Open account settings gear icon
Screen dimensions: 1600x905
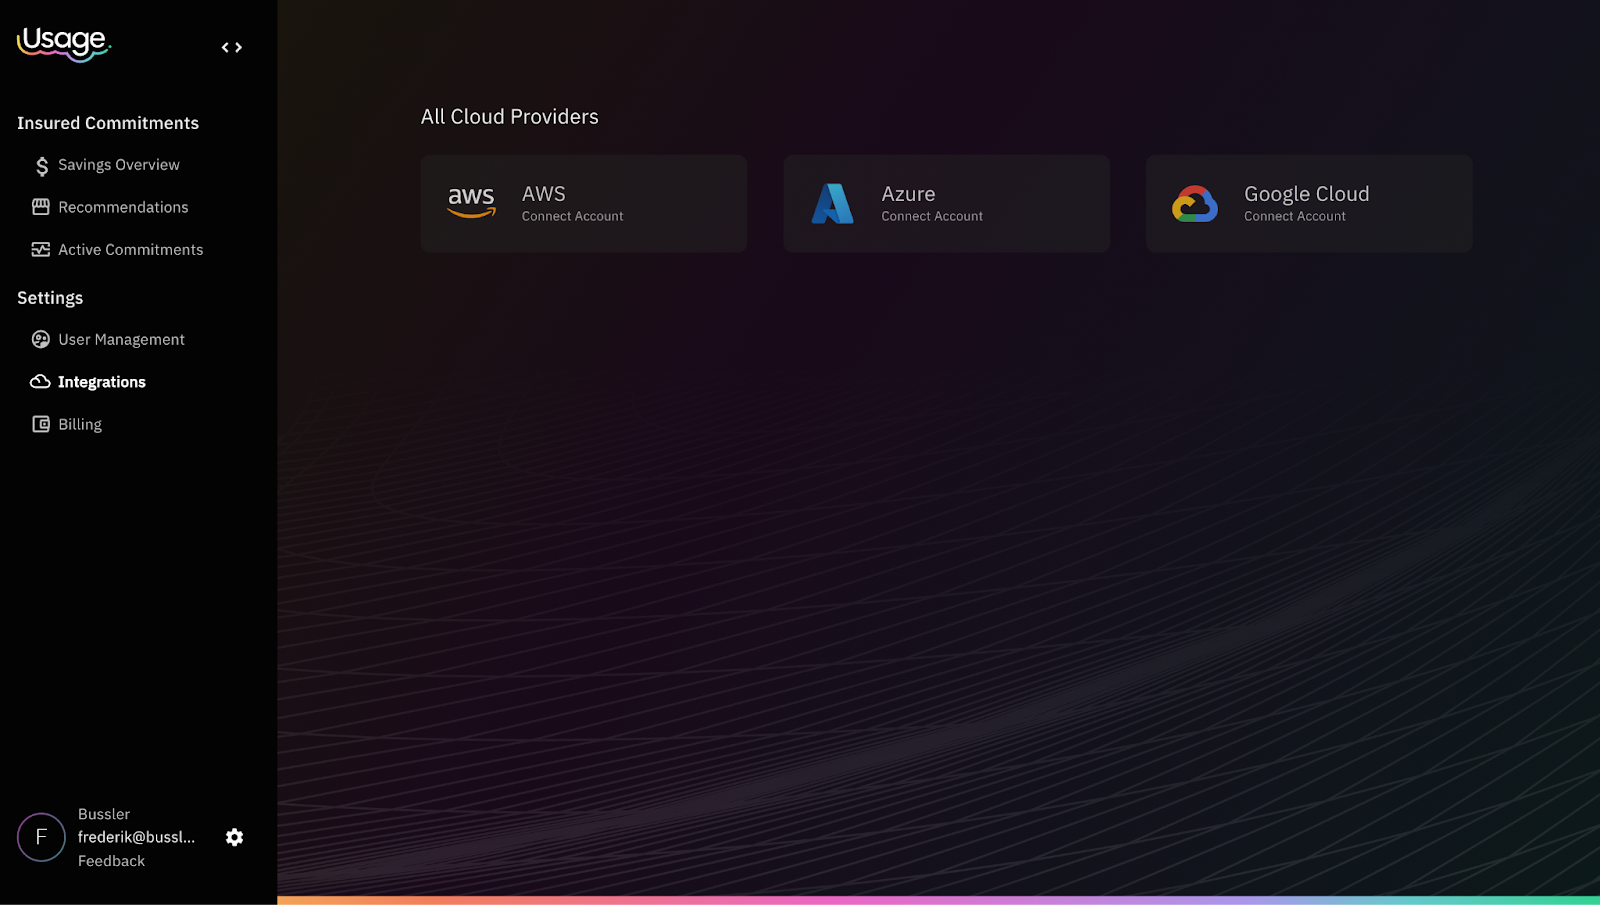pyautogui.click(x=234, y=837)
